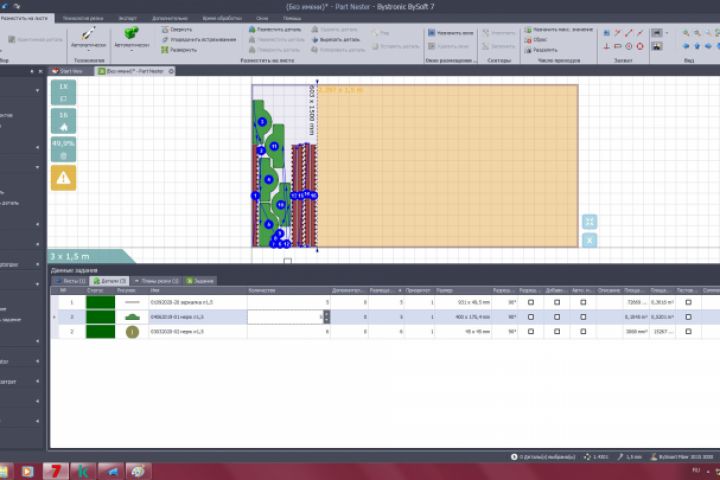Run automatic nesting with green parts icon
Image resolution: width=720 pixels, height=480 pixels.
[131, 33]
